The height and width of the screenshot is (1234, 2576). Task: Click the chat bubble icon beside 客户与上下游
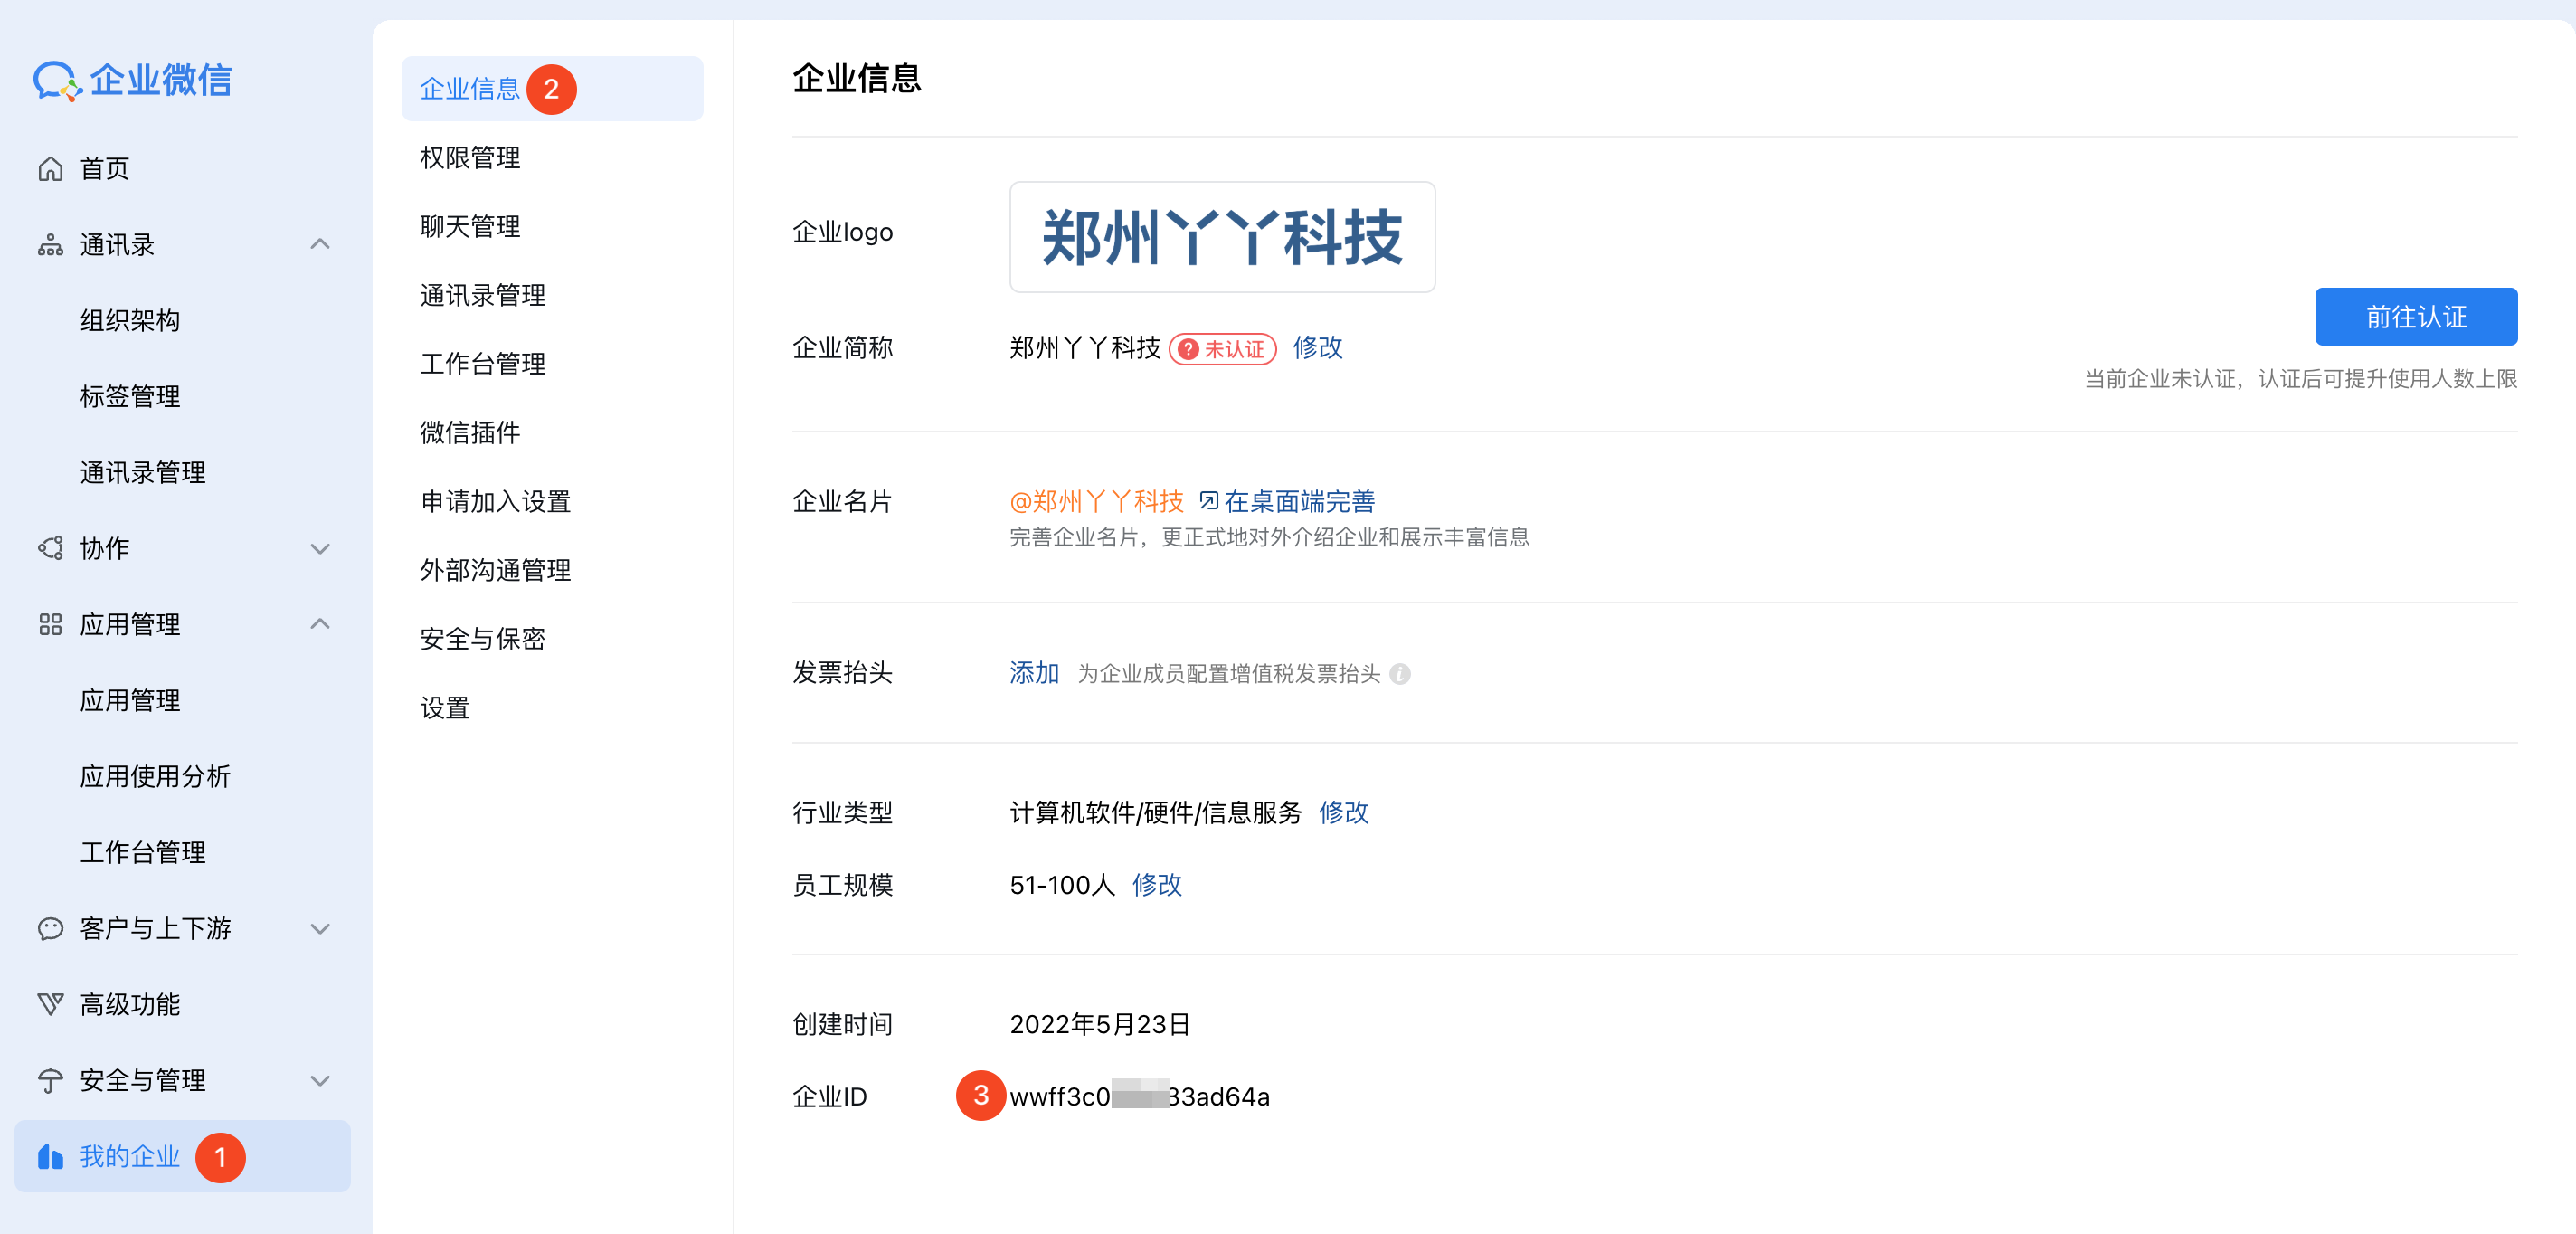(50, 929)
